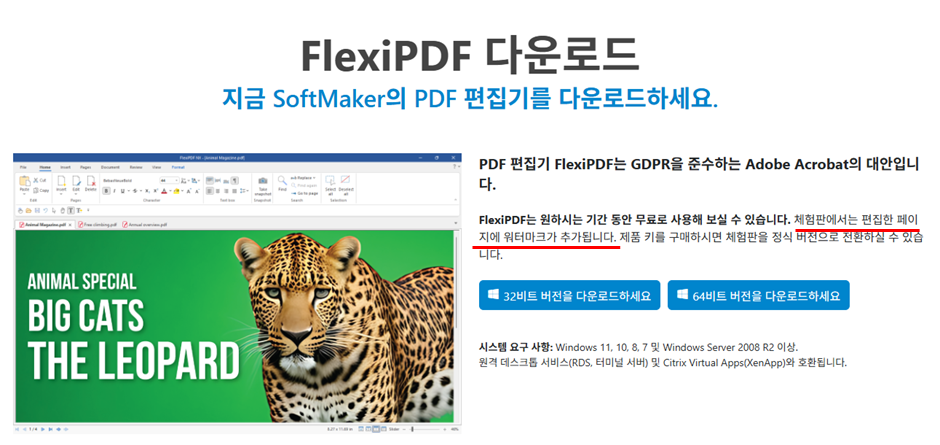Open the File tab in the FlexiPDF screenshot
This screenshot has width=940, height=445.
[x=23, y=167]
